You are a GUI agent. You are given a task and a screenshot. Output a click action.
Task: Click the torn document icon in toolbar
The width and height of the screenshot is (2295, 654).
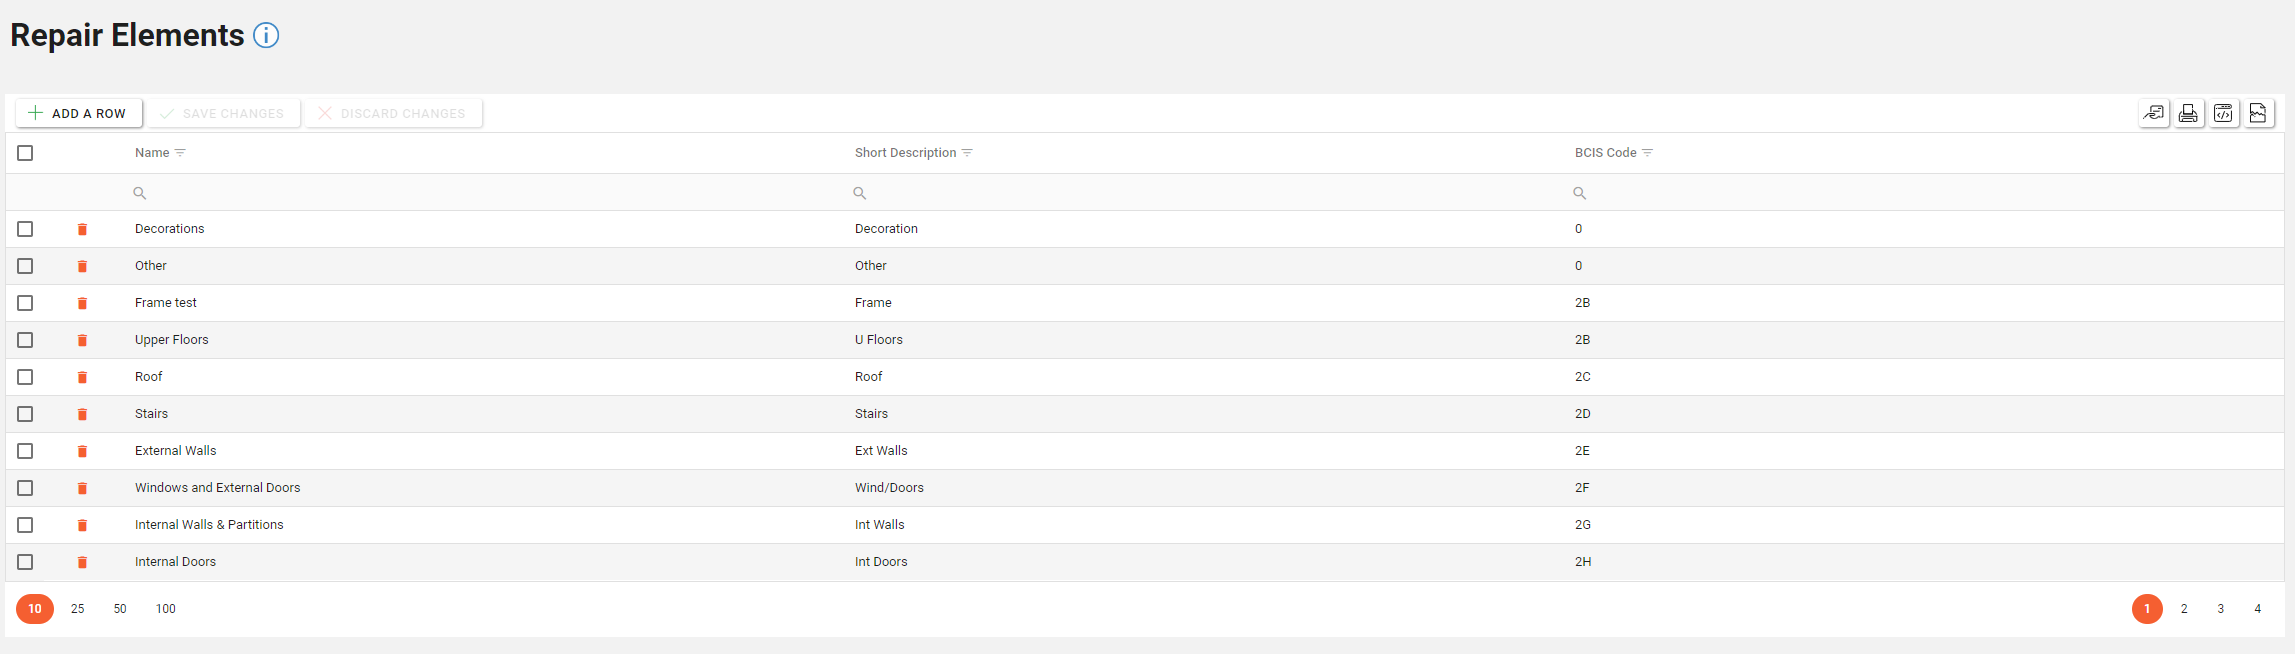(x=2258, y=113)
